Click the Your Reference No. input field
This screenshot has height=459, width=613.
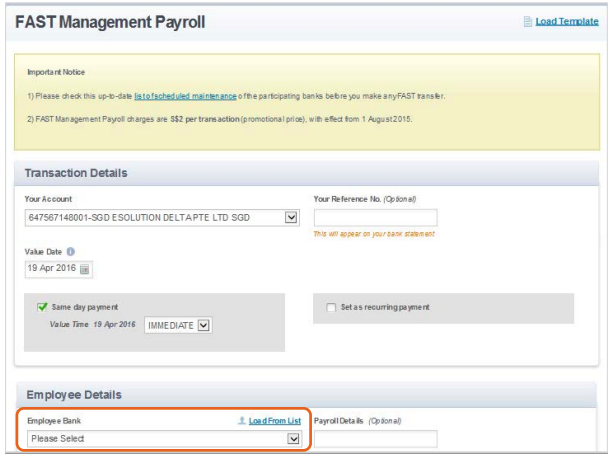(375, 218)
